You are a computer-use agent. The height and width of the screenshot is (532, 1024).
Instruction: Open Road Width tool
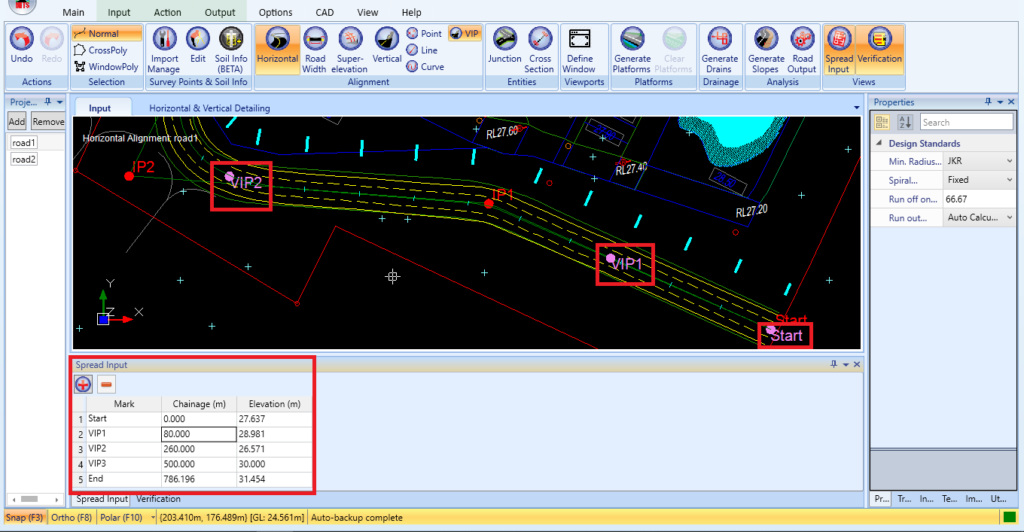pyautogui.click(x=315, y=50)
